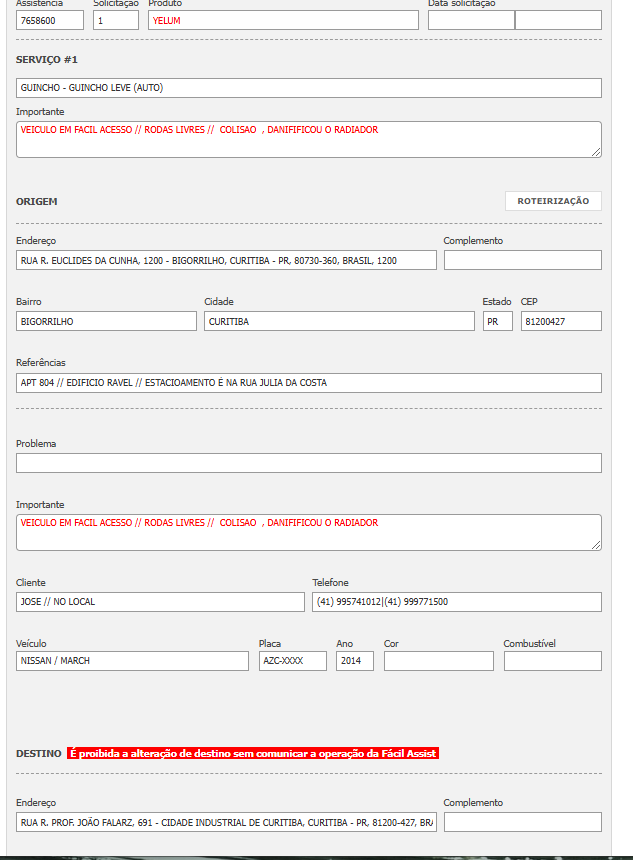This screenshot has width=633, height=860.
Task: Click the Importante textarea under Serviço #1
Action: click(309, 139)
